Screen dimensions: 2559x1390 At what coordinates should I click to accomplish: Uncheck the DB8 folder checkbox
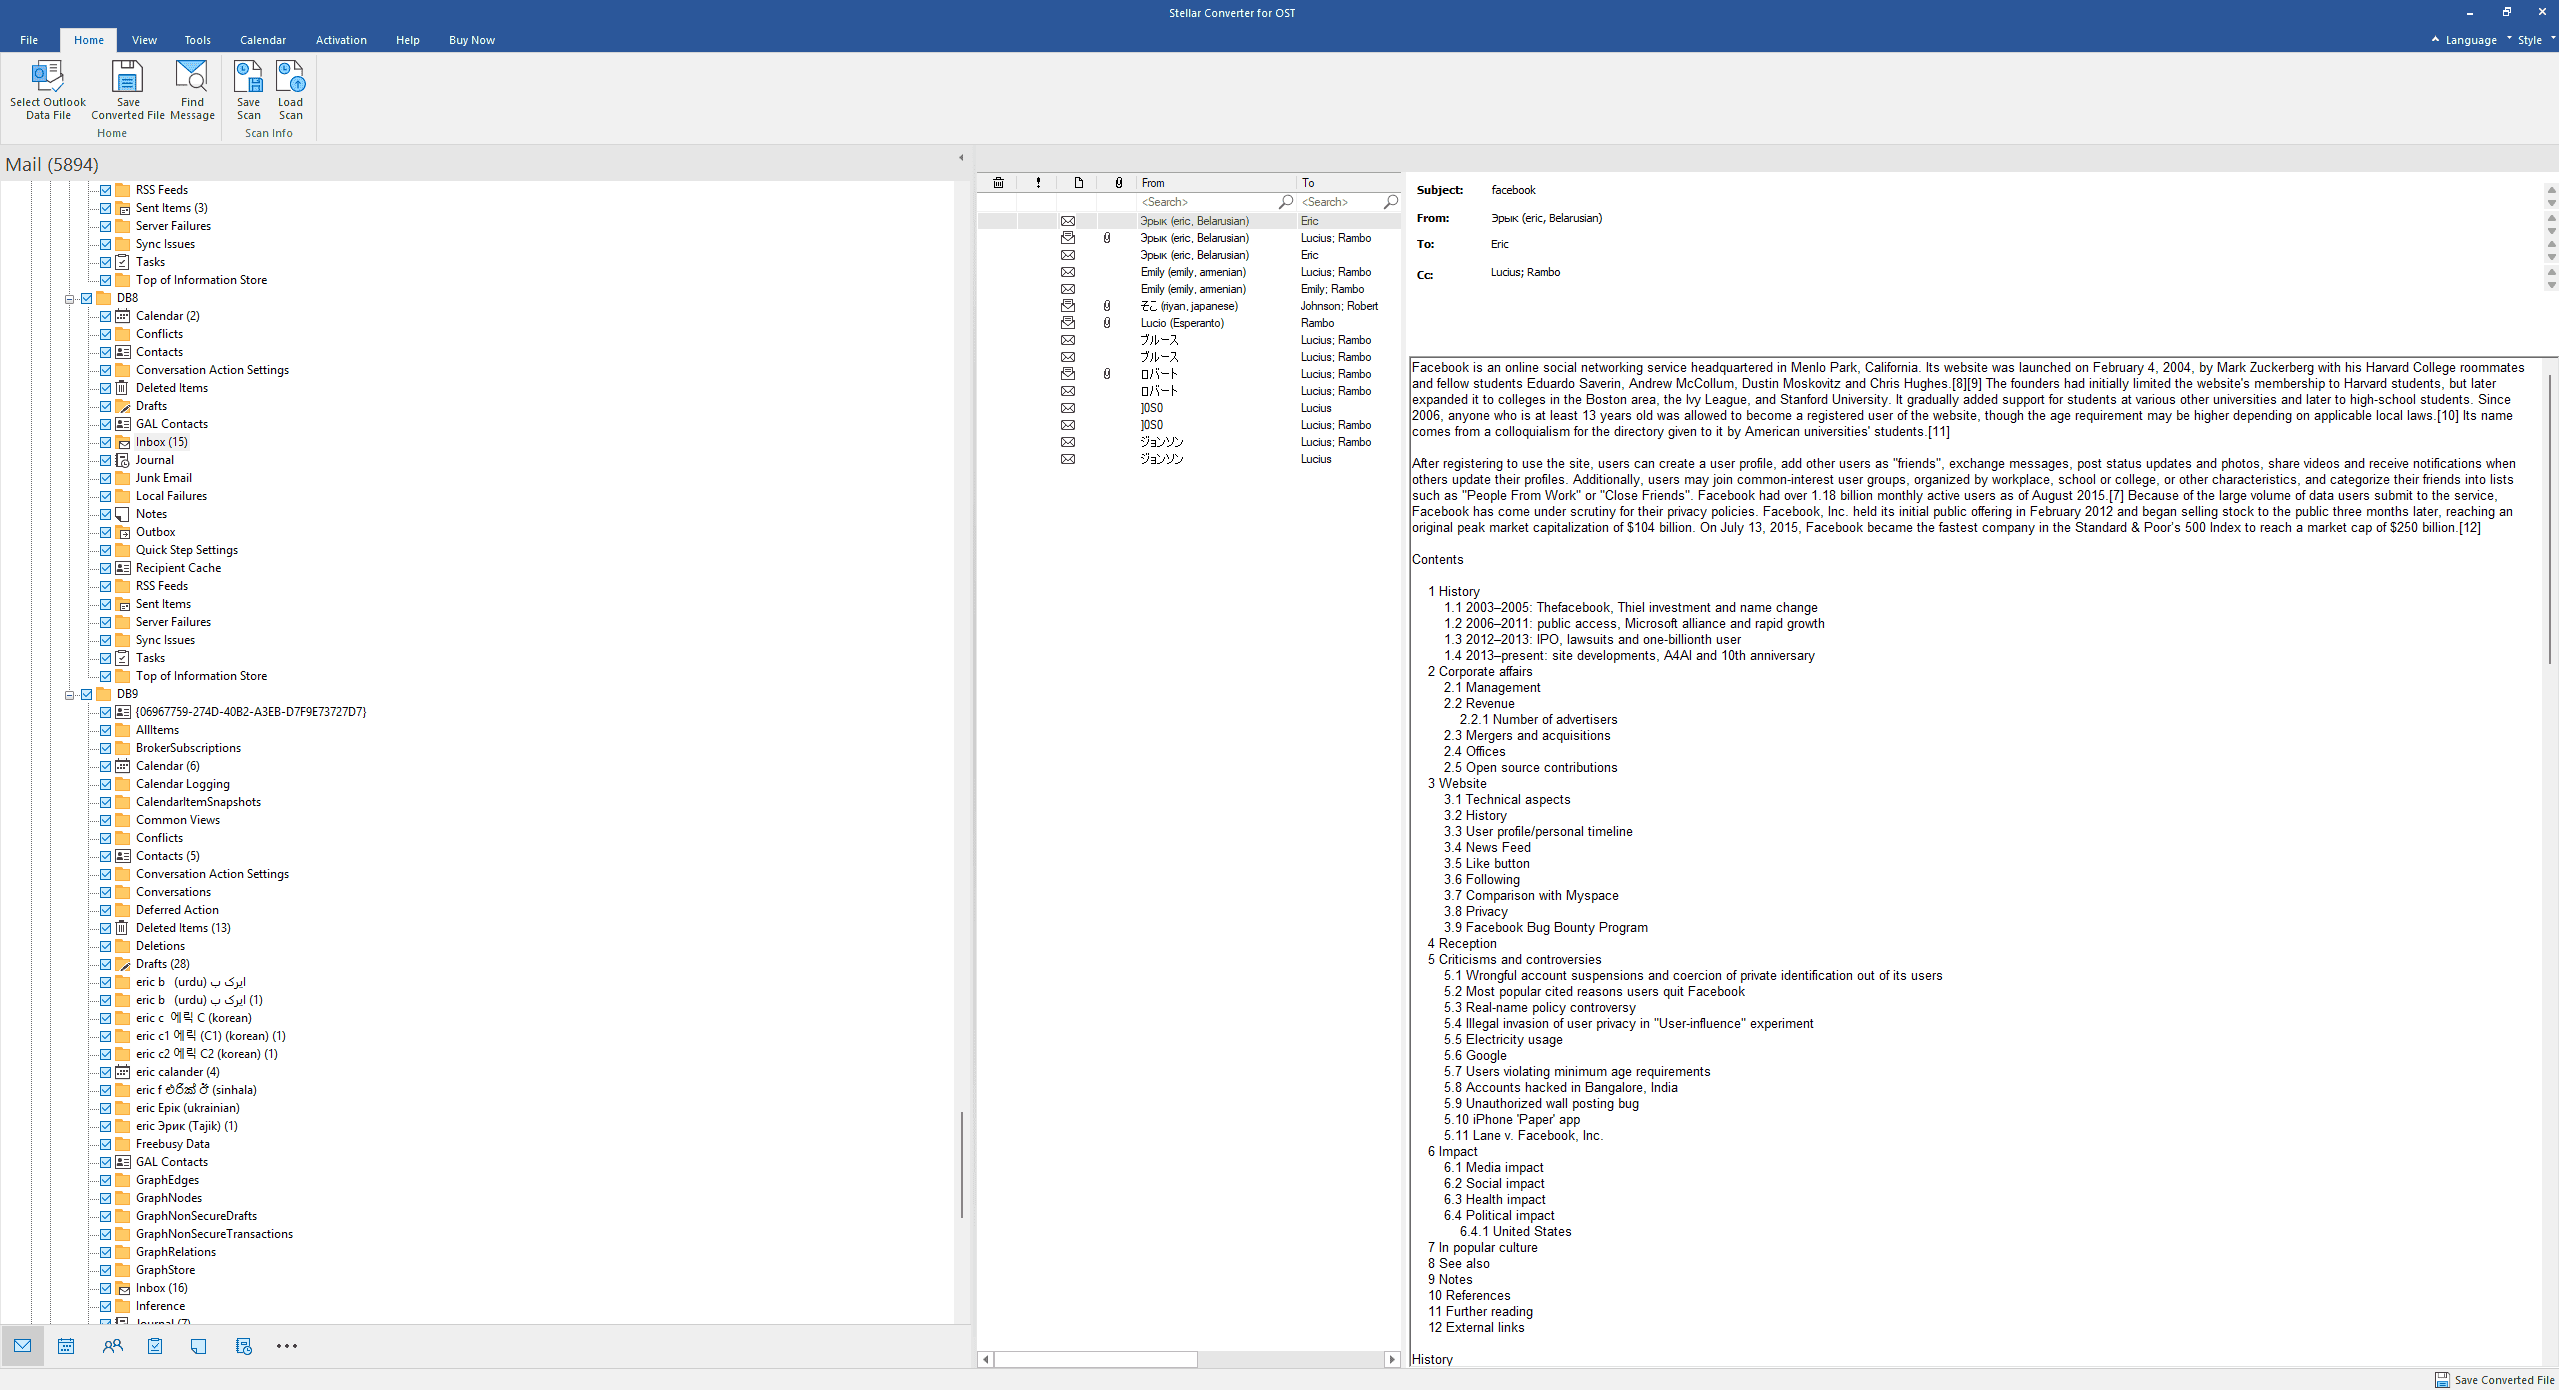point(87,298)
